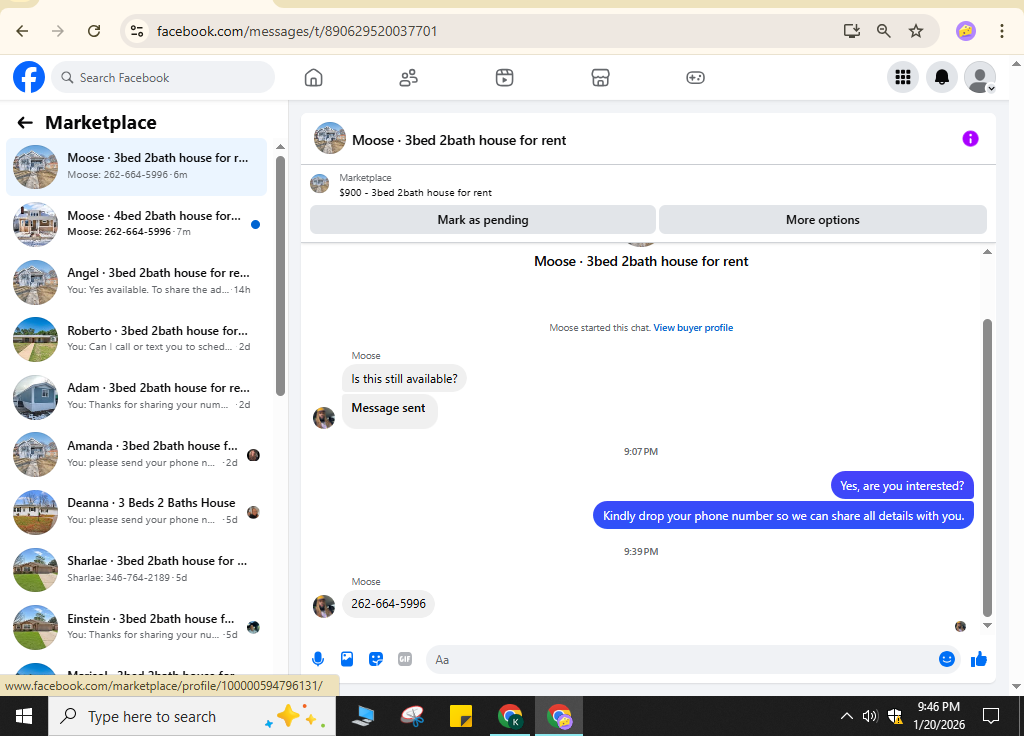1024x736 pixels.
Task: Click the $900 - 3bed 2bath house listing text
Action: pyautogui.click(x=415, y=193)
